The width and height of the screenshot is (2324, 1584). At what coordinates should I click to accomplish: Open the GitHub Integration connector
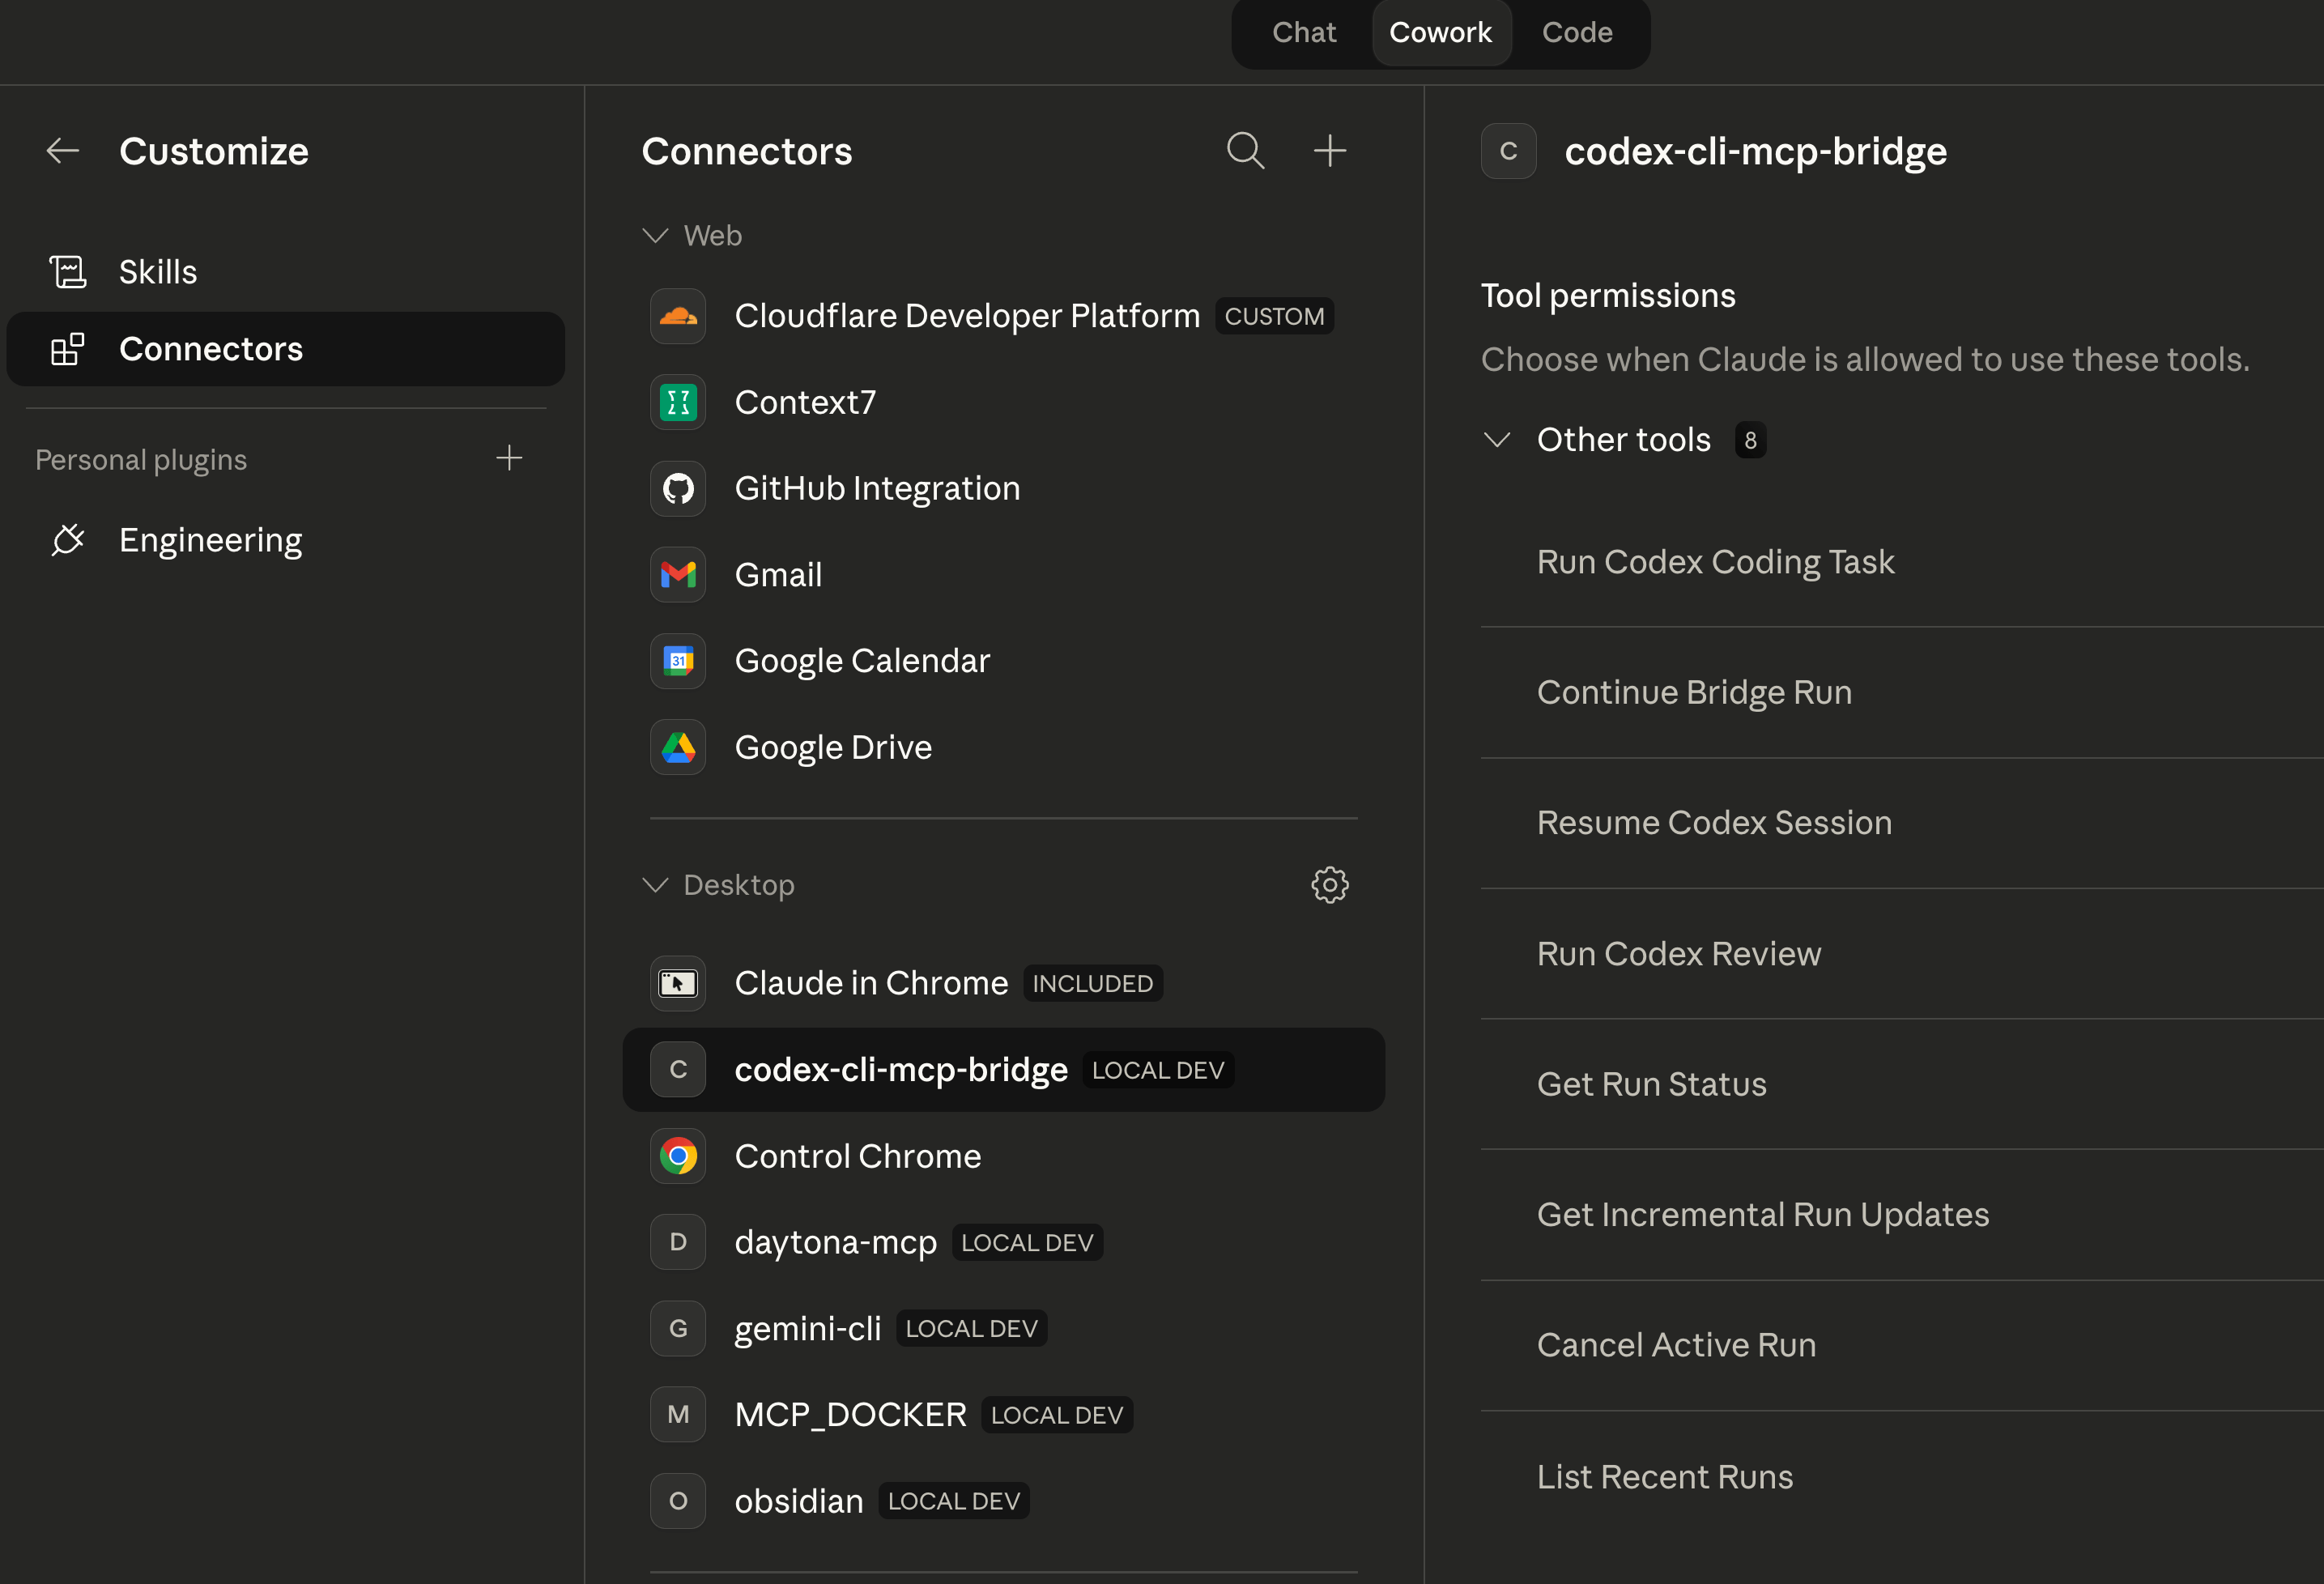coord(876,489)
